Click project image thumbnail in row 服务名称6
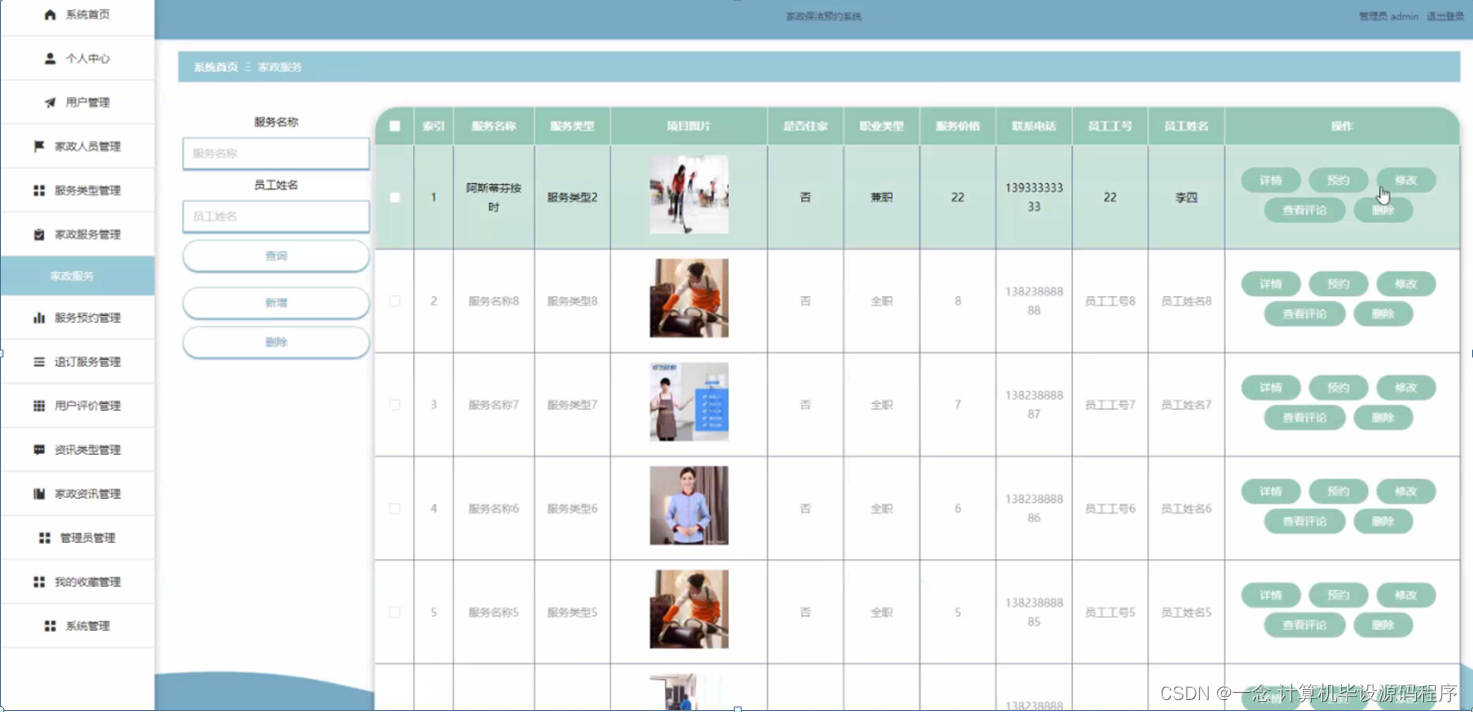Image resolution: width=1473 pixels, height=712 pixels. pos(689,505)
